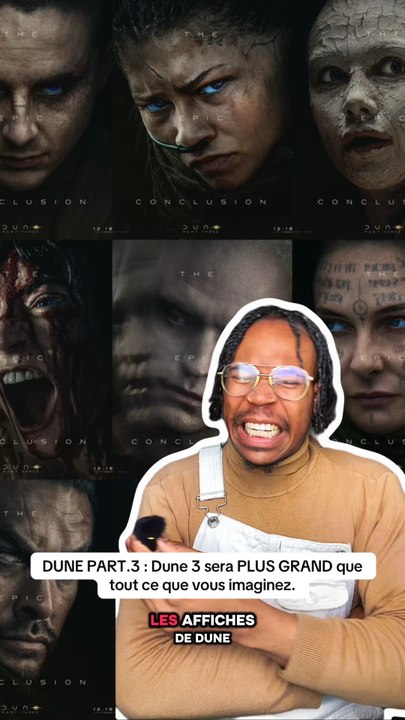
Task: Open the top-left blue-eyed man poster
Action: pos(55,119)
